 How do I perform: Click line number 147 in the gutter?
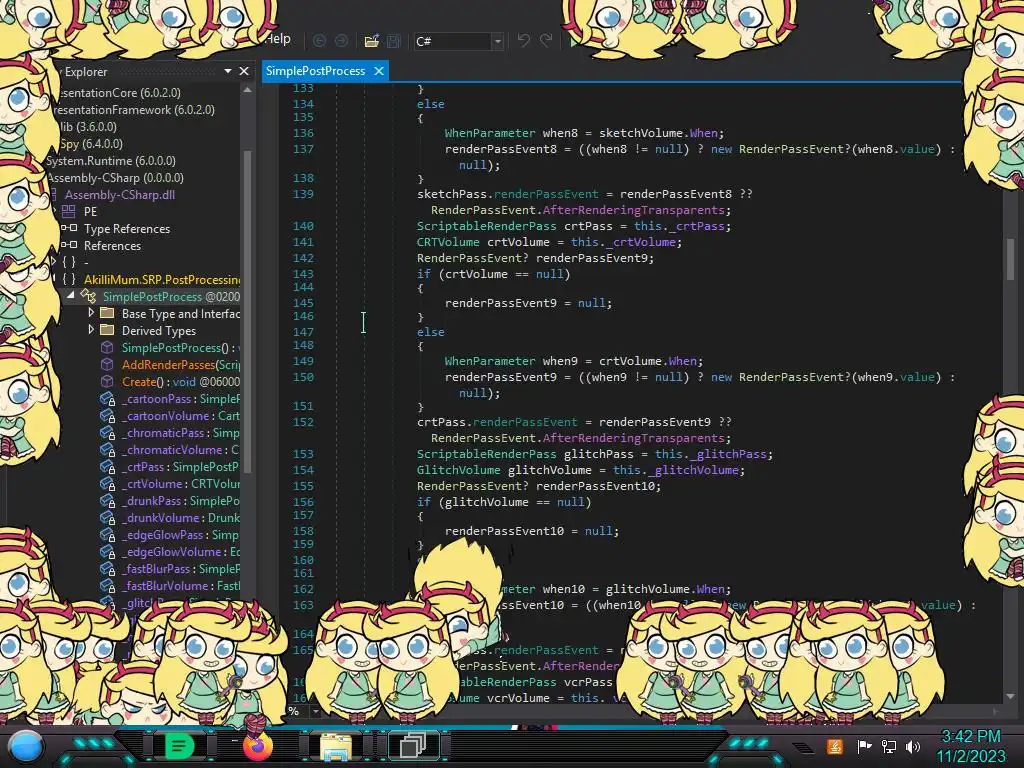[303, 332]
